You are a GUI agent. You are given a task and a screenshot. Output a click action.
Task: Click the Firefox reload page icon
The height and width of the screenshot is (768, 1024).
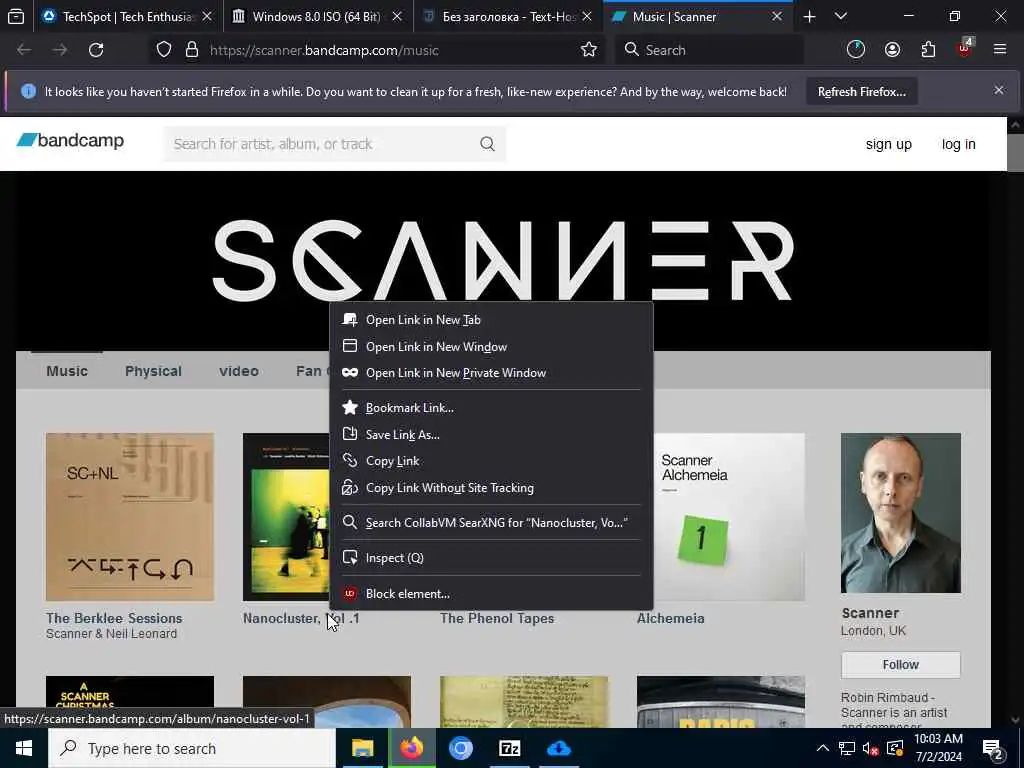(96, 50)
